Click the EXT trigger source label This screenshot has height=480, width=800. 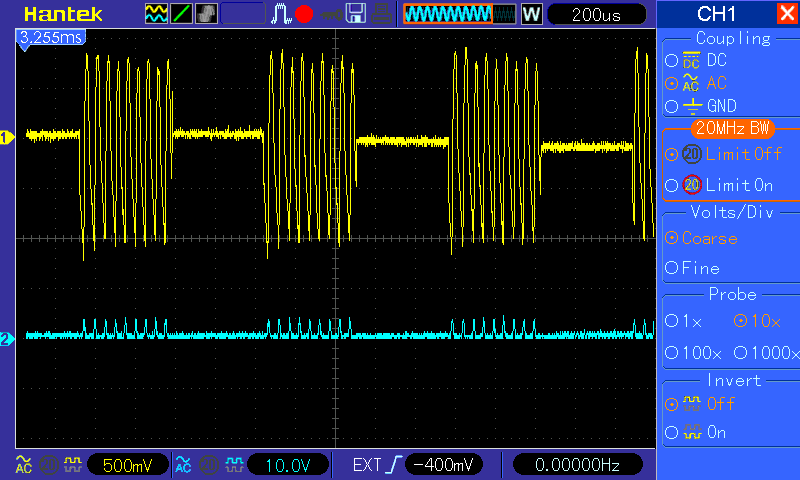click(x=367, y=465)
